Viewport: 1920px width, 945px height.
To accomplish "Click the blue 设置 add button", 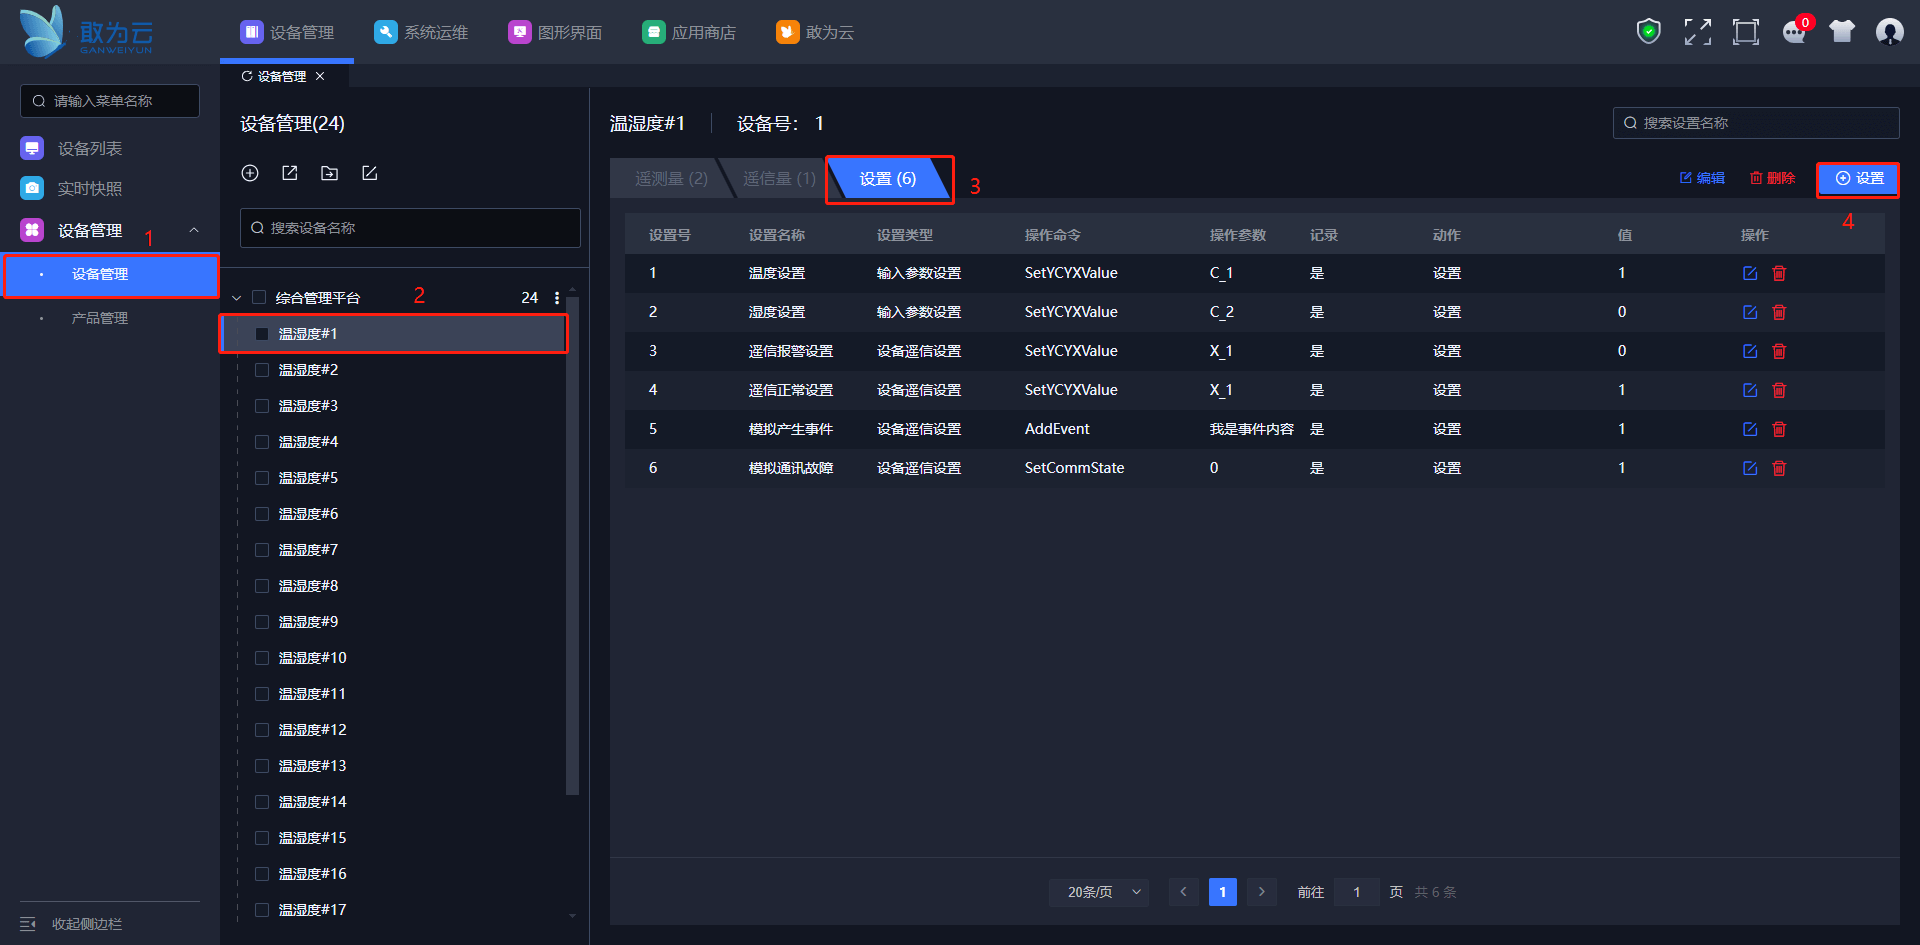I will point(1859,178).
